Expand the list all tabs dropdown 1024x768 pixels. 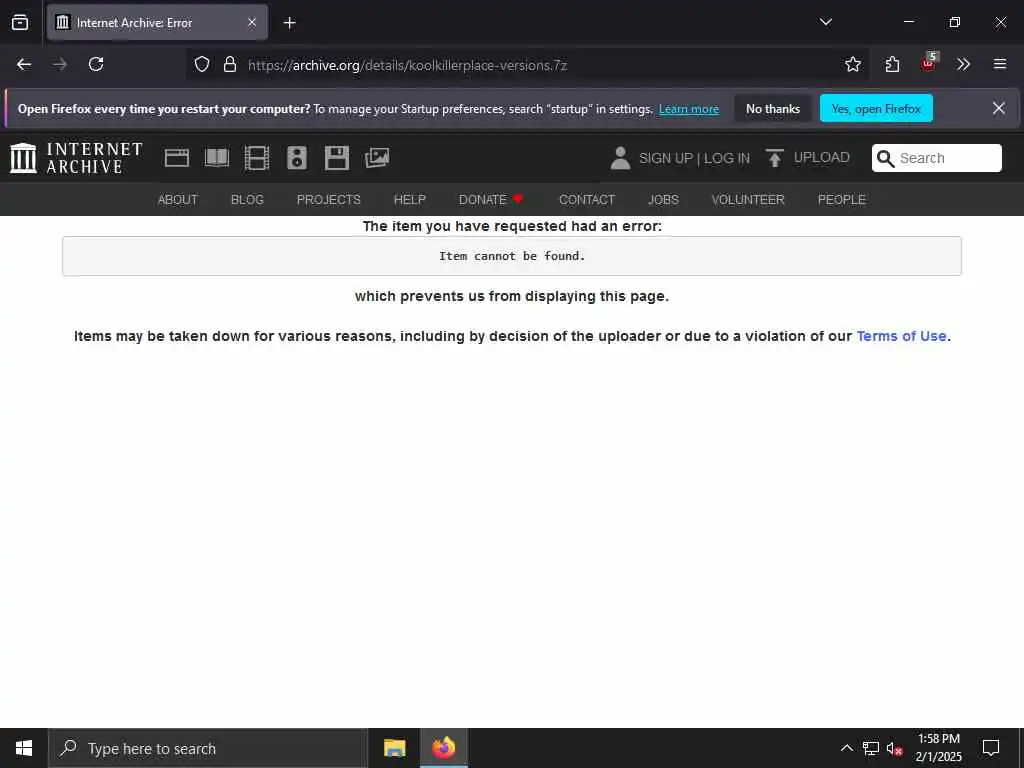pyautogui.click(x=825, y=22)
